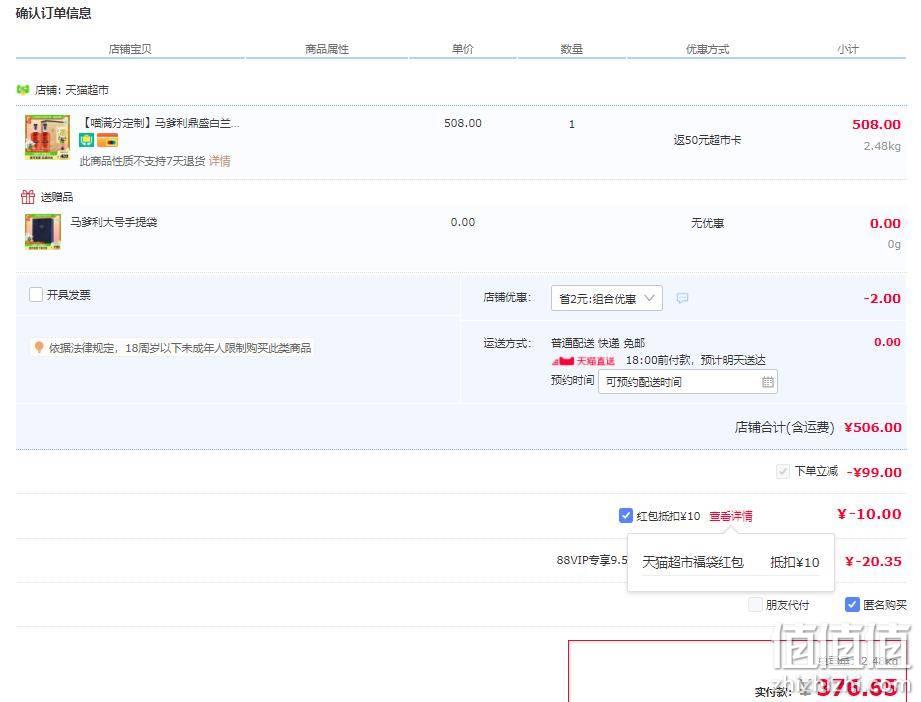Click the 单价 column header
The height and width of the screenshot is (702, 921).
[x=462, y=49]
